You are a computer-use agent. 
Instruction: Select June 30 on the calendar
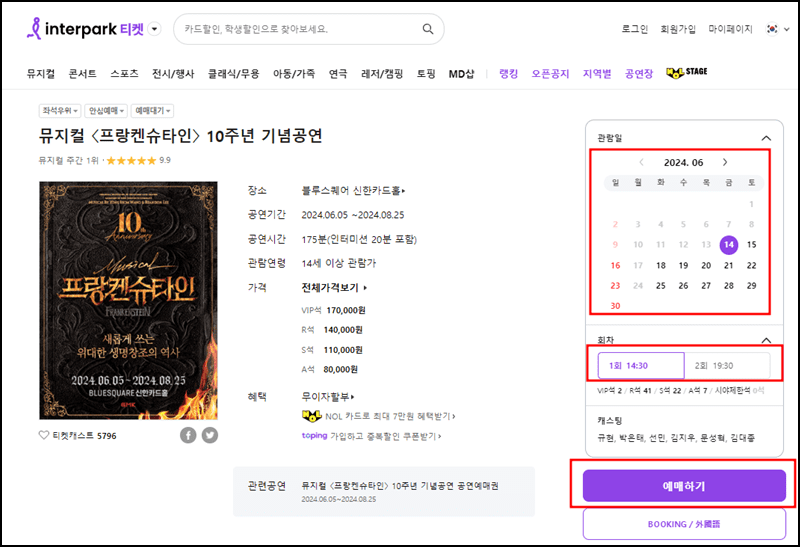(x=615, y=306)
